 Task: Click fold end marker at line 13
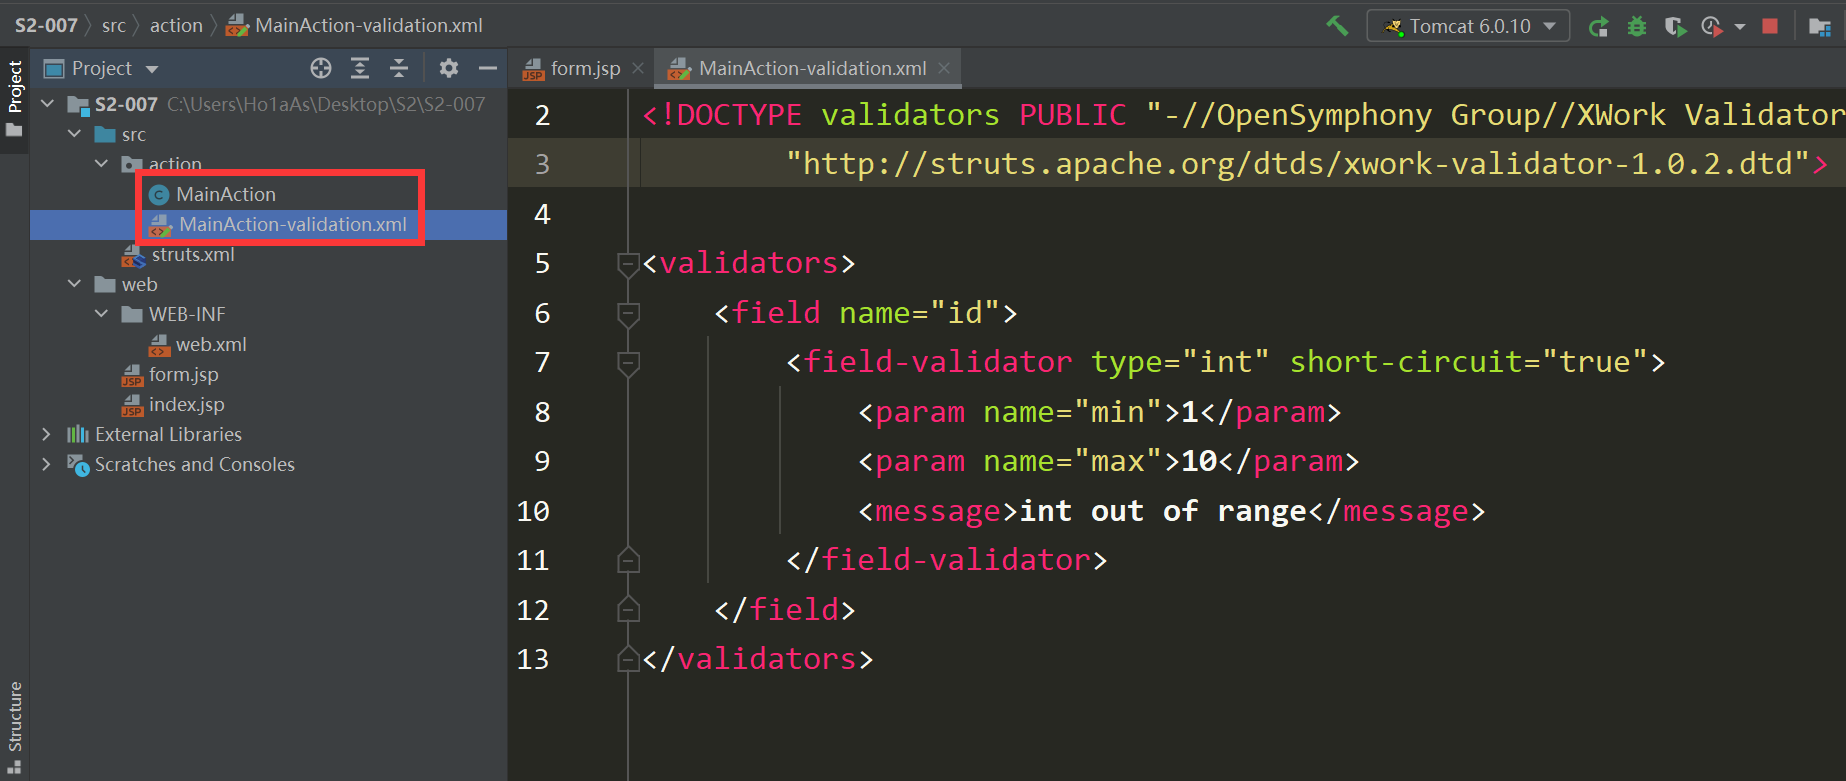(628, 659)
